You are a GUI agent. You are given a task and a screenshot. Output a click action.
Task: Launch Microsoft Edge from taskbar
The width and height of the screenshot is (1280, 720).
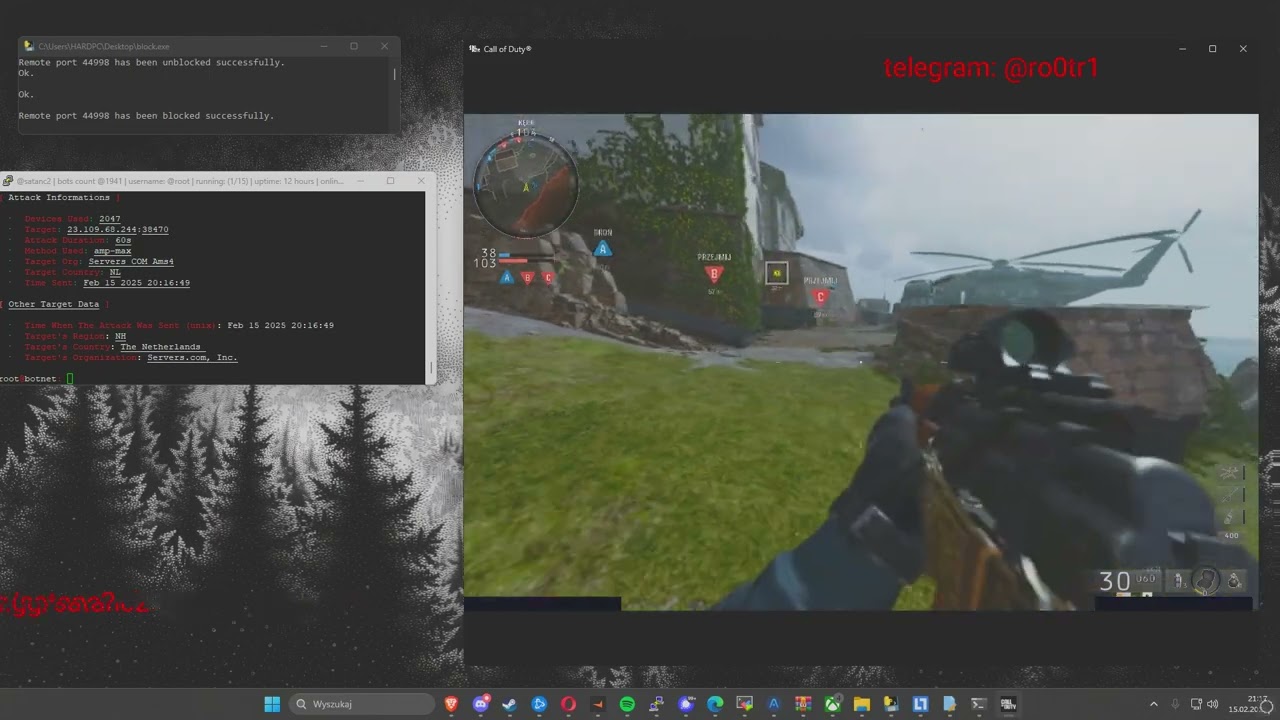pos(715,704)
